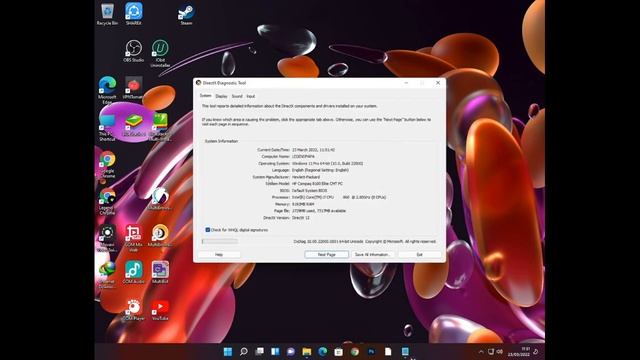Open the Recycle Bin desktop icon
This screenshot has width=640, height=360.
(107, 14)
